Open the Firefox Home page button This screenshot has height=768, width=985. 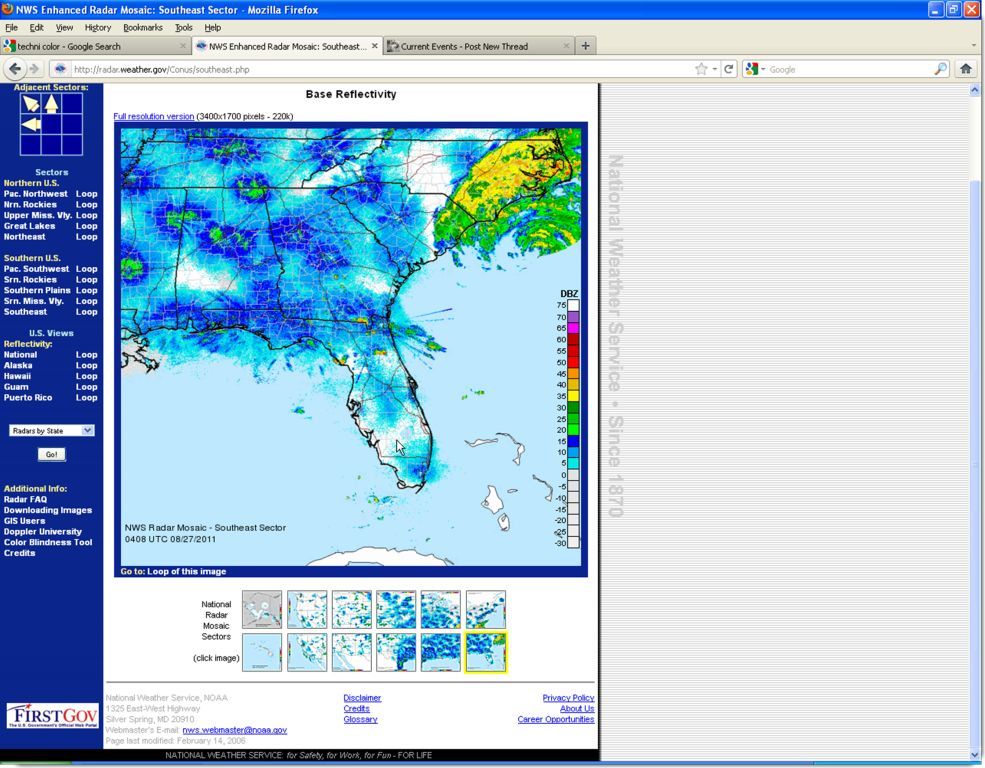(x=965, y=69)
